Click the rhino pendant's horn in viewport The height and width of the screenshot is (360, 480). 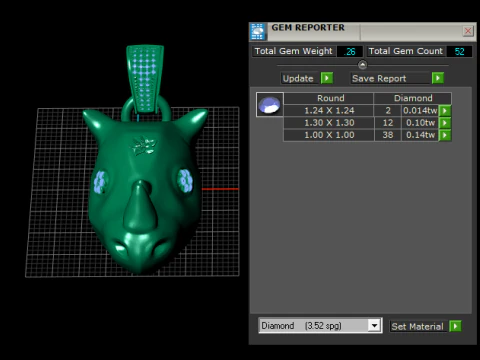(x=140, y=207)
